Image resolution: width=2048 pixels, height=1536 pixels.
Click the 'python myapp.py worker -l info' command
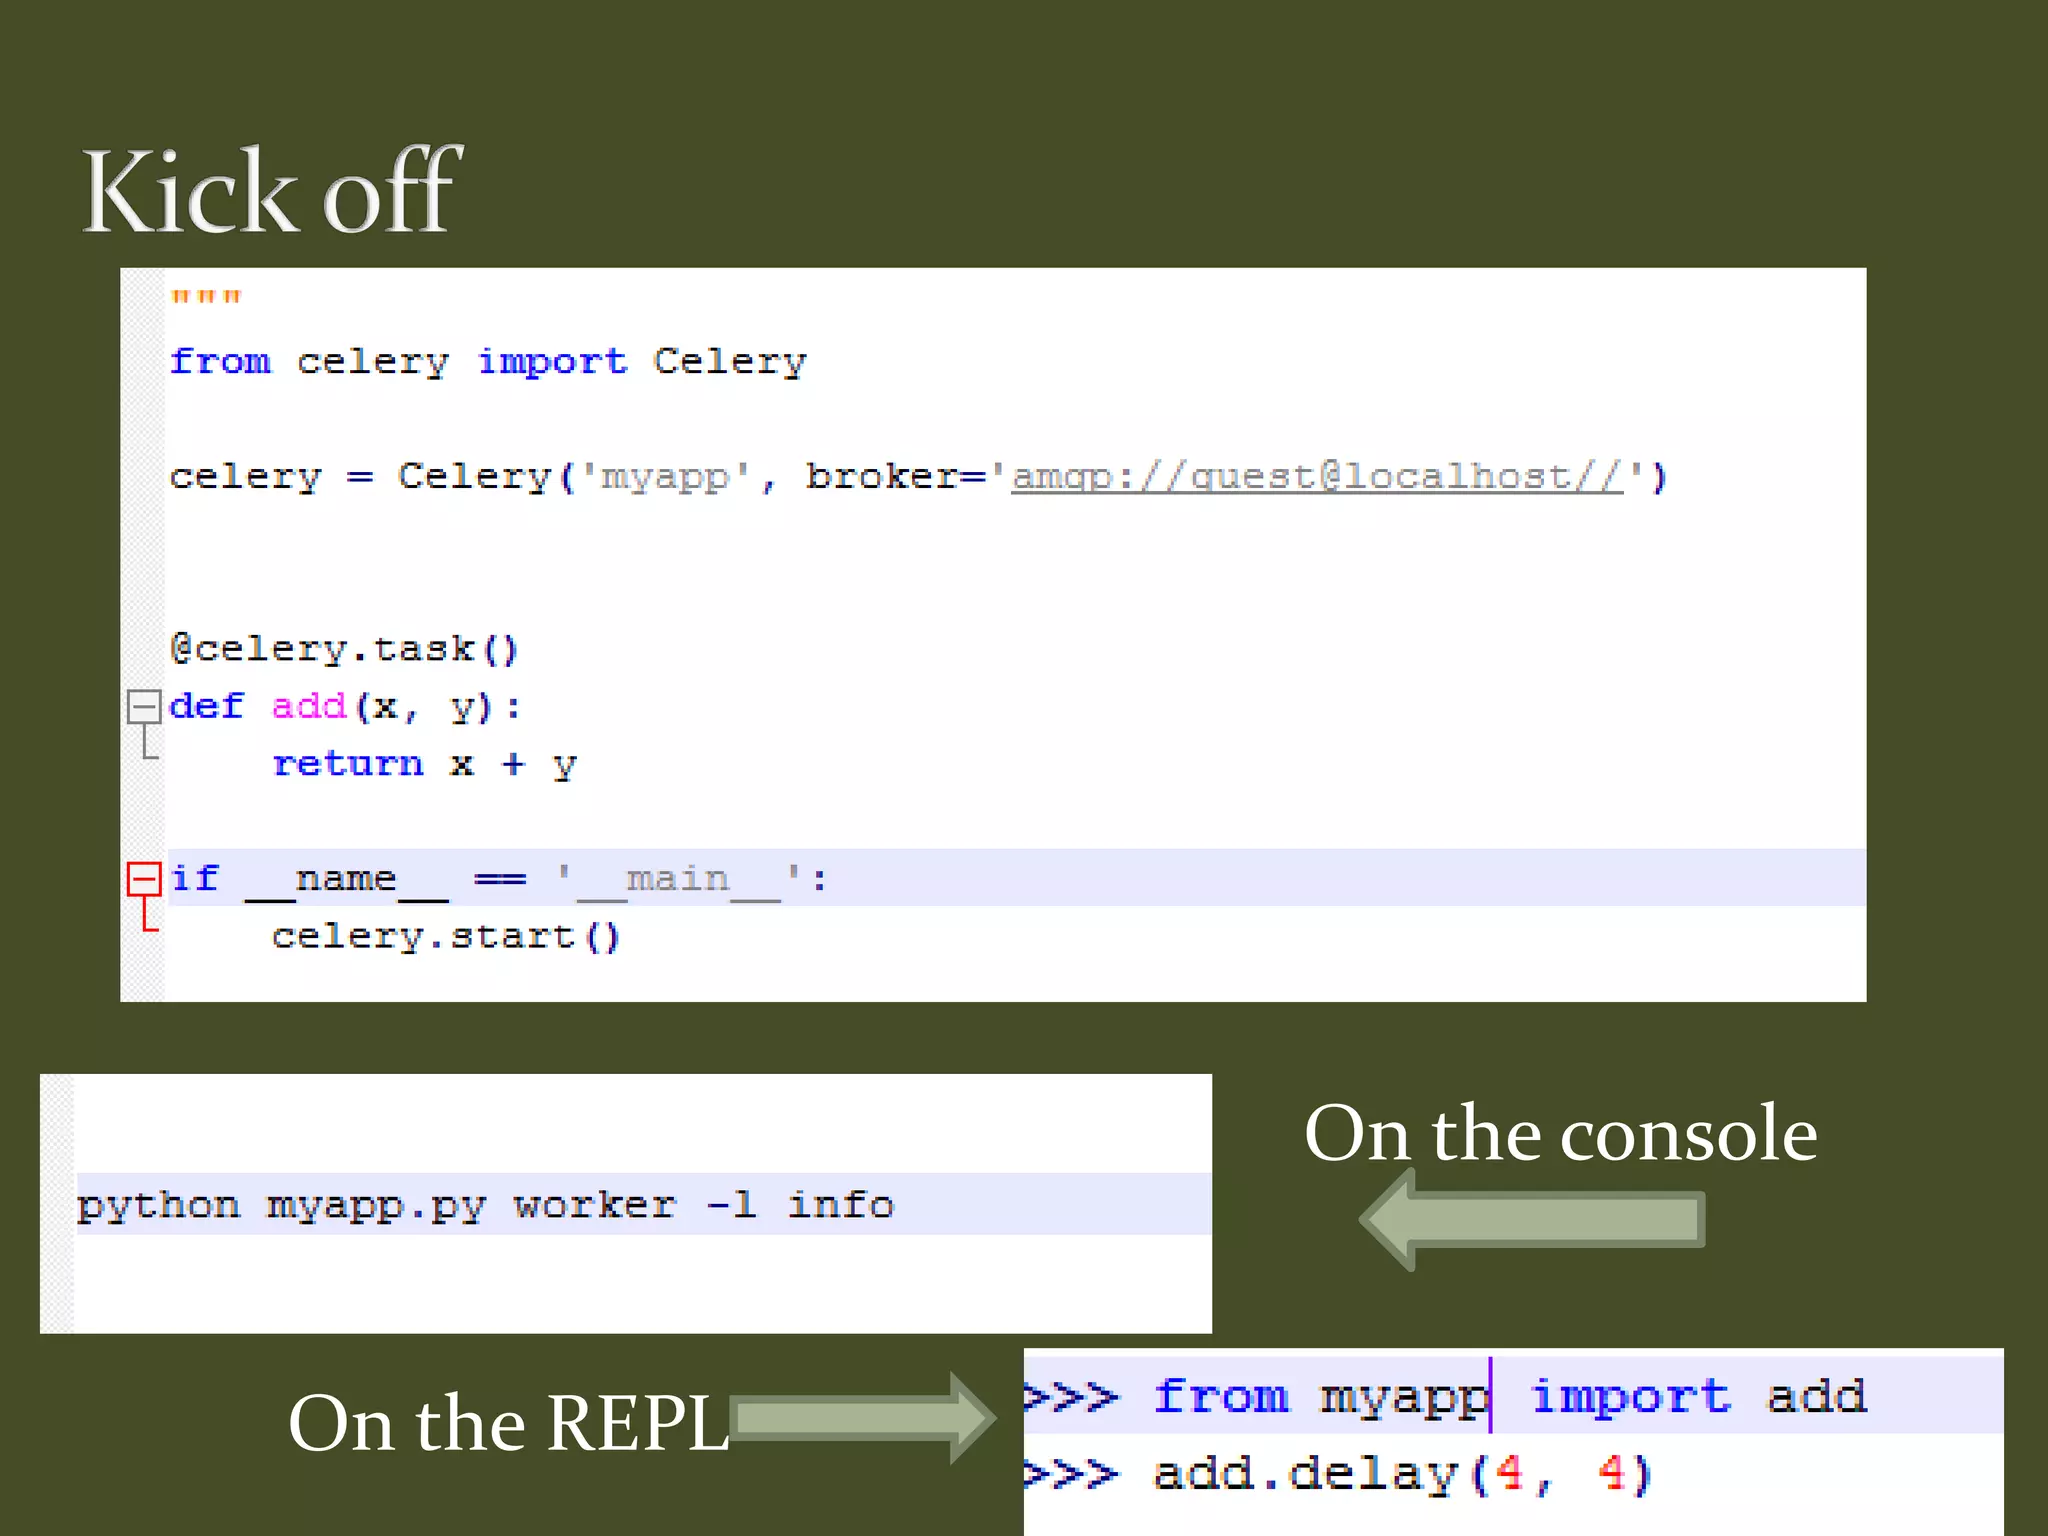(486, 1206)
